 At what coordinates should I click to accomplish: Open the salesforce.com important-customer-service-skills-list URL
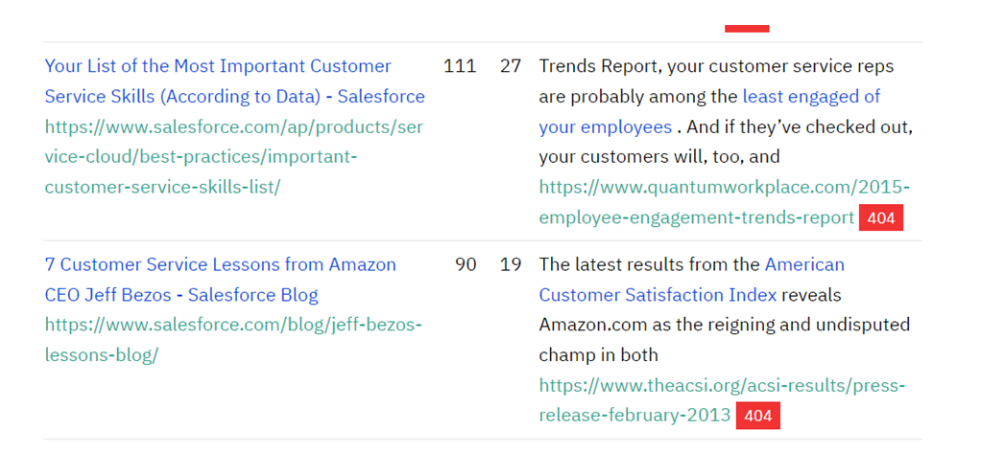(234, 158)
